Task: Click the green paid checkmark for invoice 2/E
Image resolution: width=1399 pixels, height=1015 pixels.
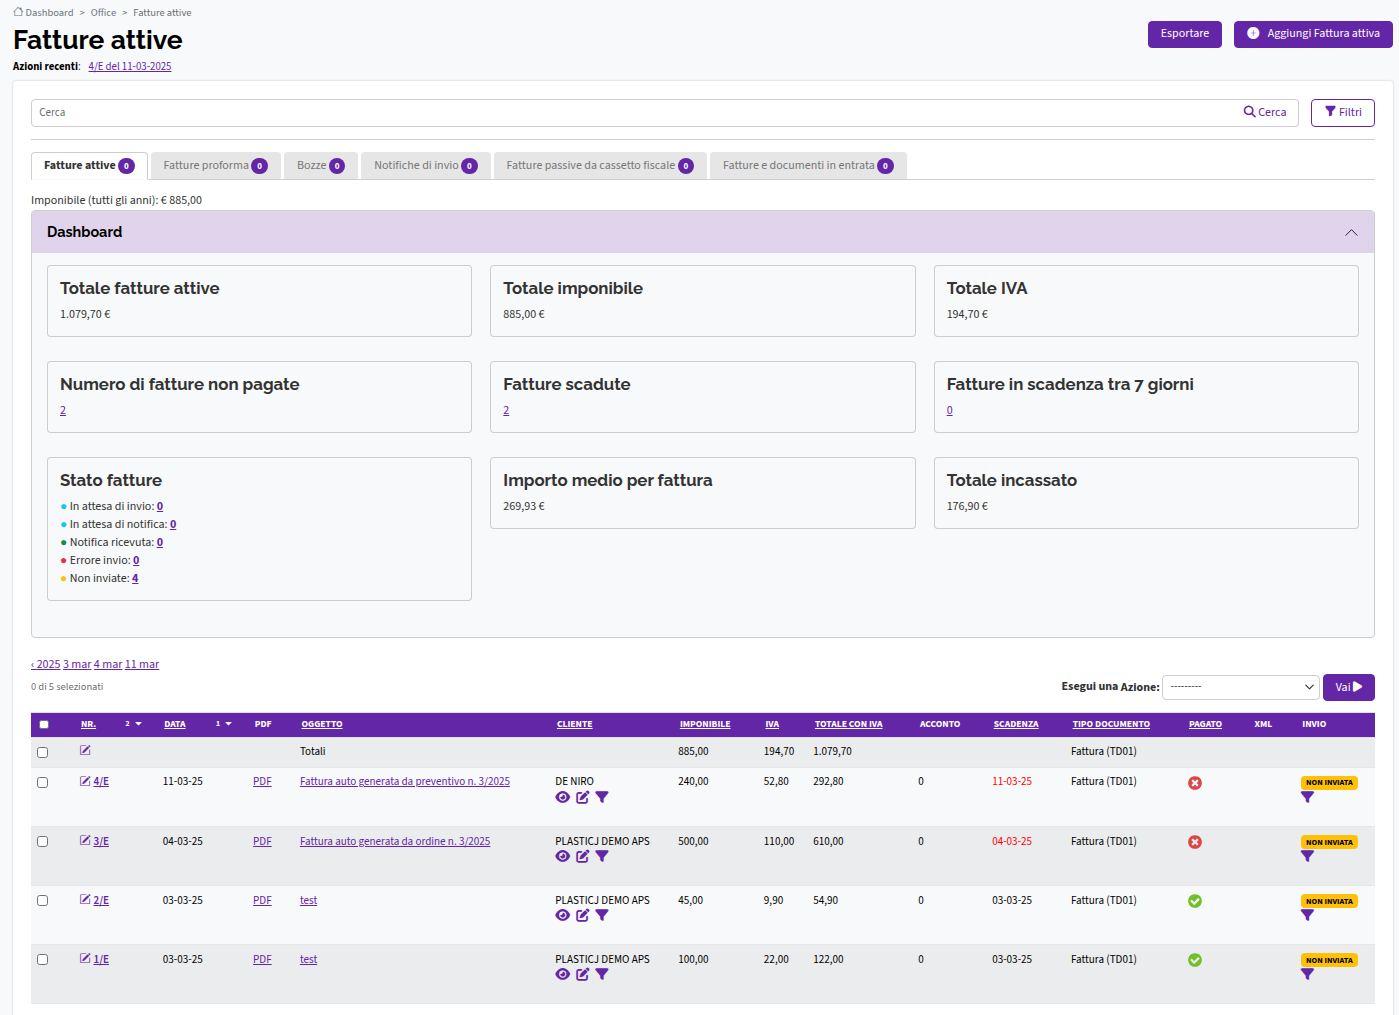Action: 1195,901
